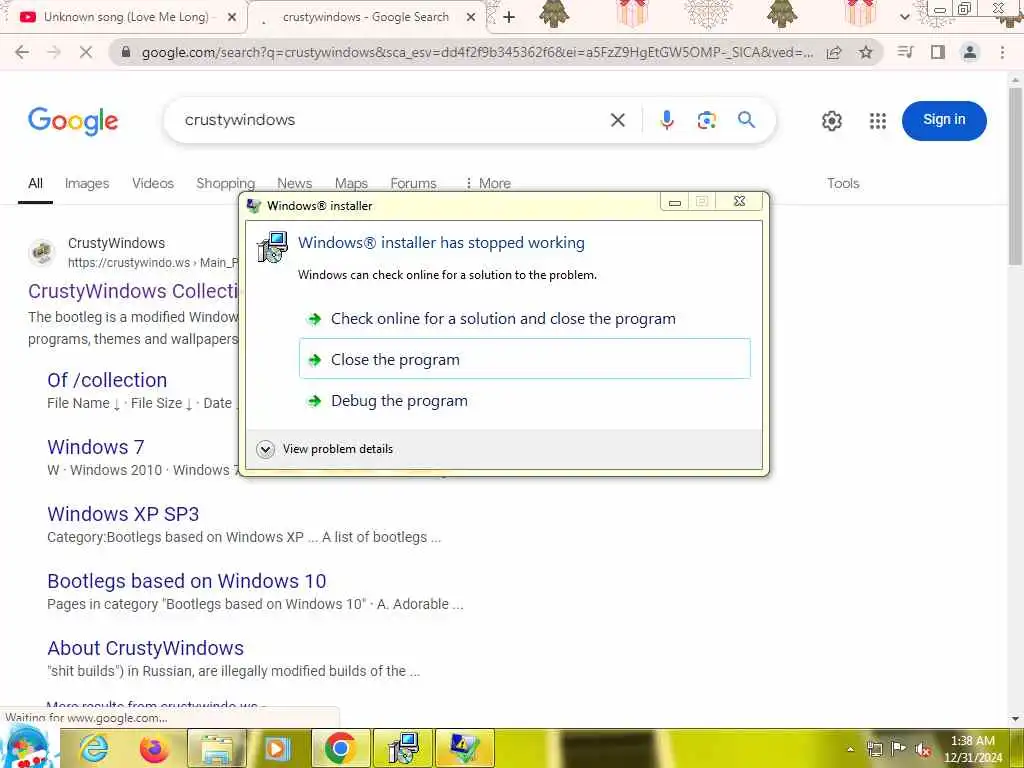Click the padlock site info icon

(126, 52)
